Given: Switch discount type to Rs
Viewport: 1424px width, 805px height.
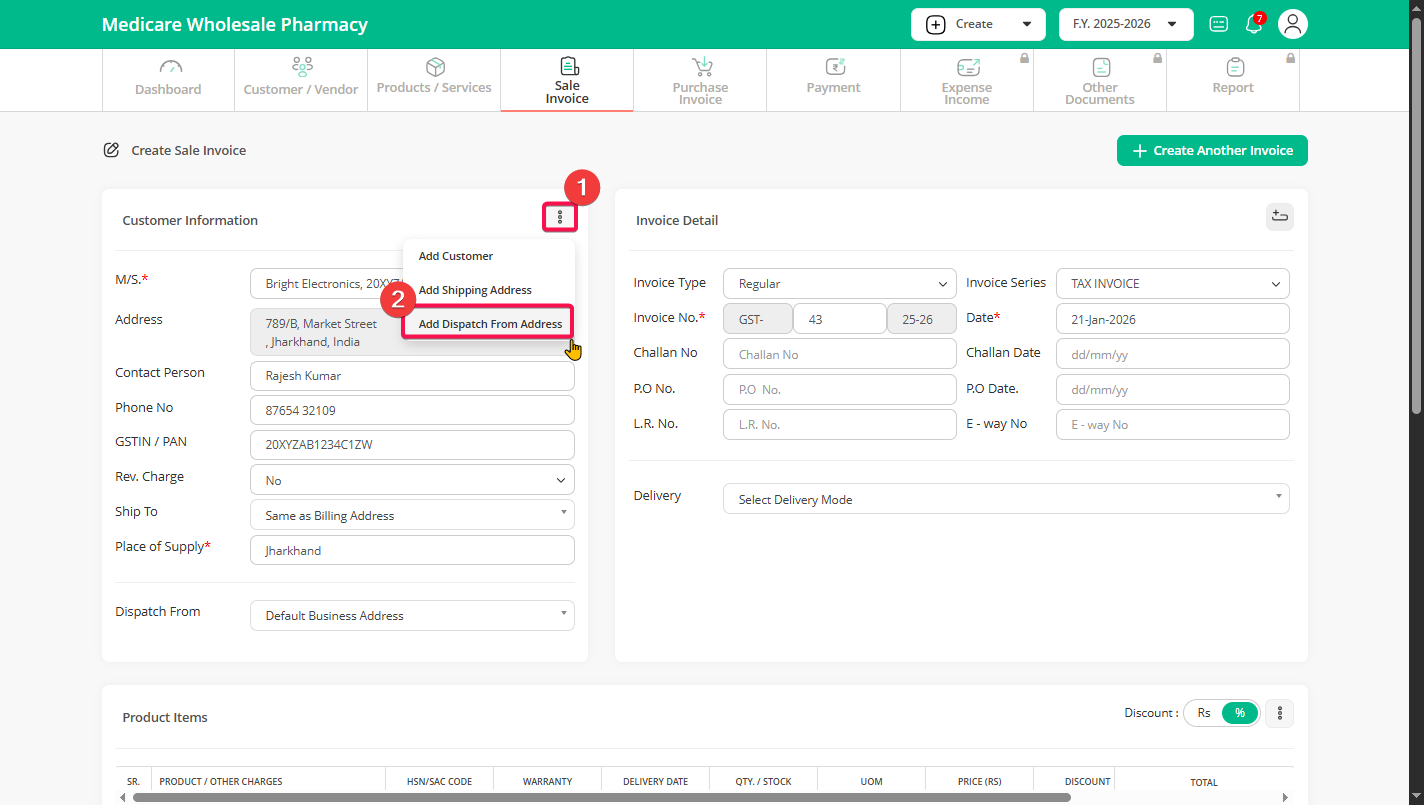Looking at the screenshot, I should pyautogui.click(x=1204, y=713).
